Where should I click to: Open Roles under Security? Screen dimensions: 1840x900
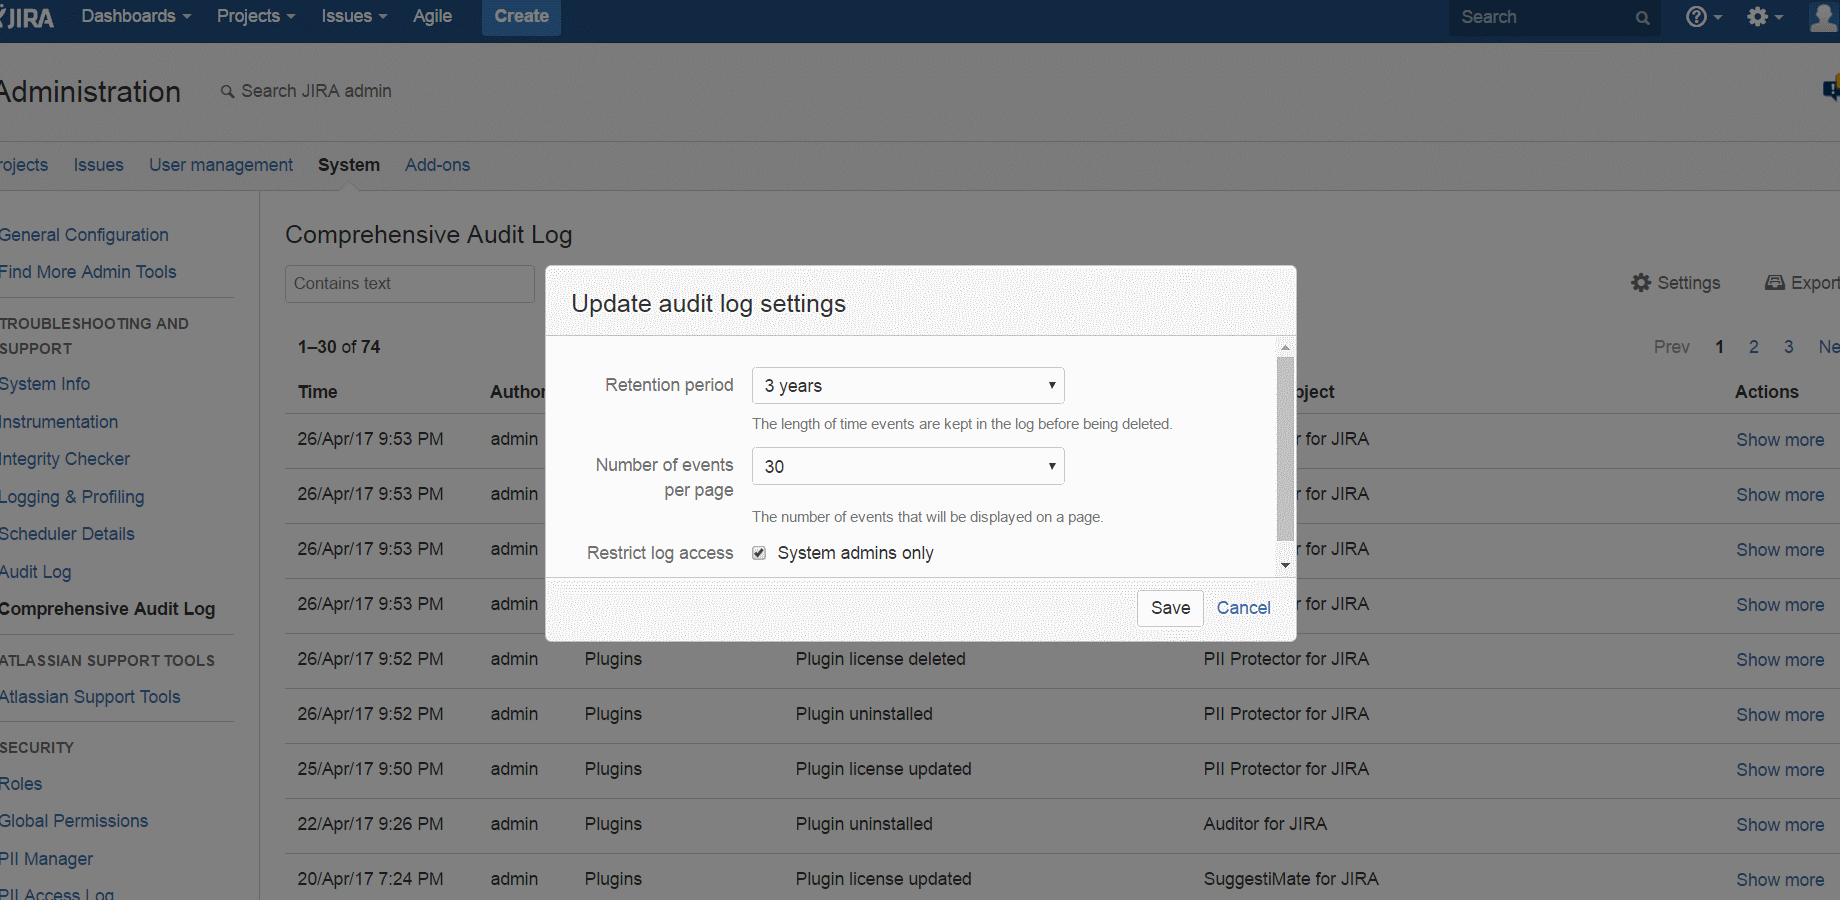coord(21,784)
